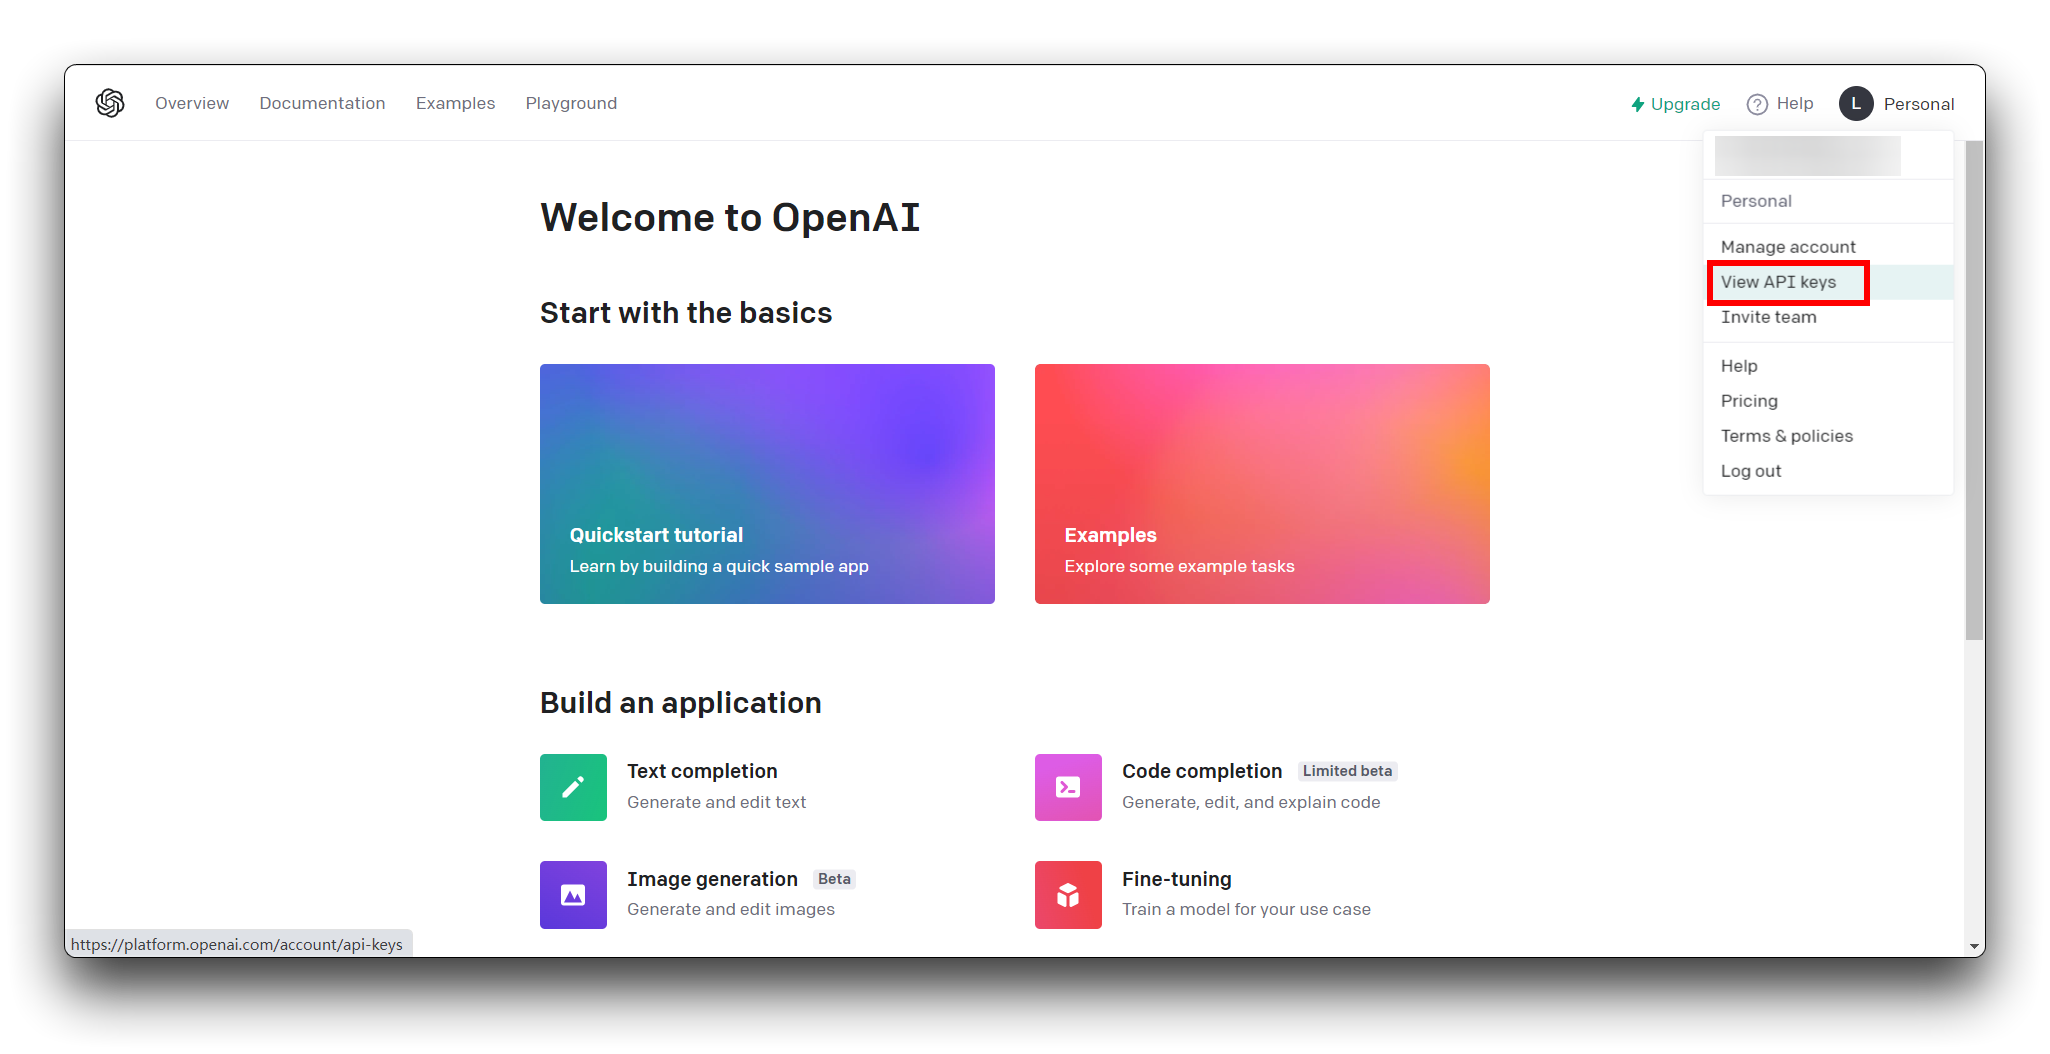Click the Welcome to OpenAI heading
2050x1054 pixels.
click(x=730, y=217)
